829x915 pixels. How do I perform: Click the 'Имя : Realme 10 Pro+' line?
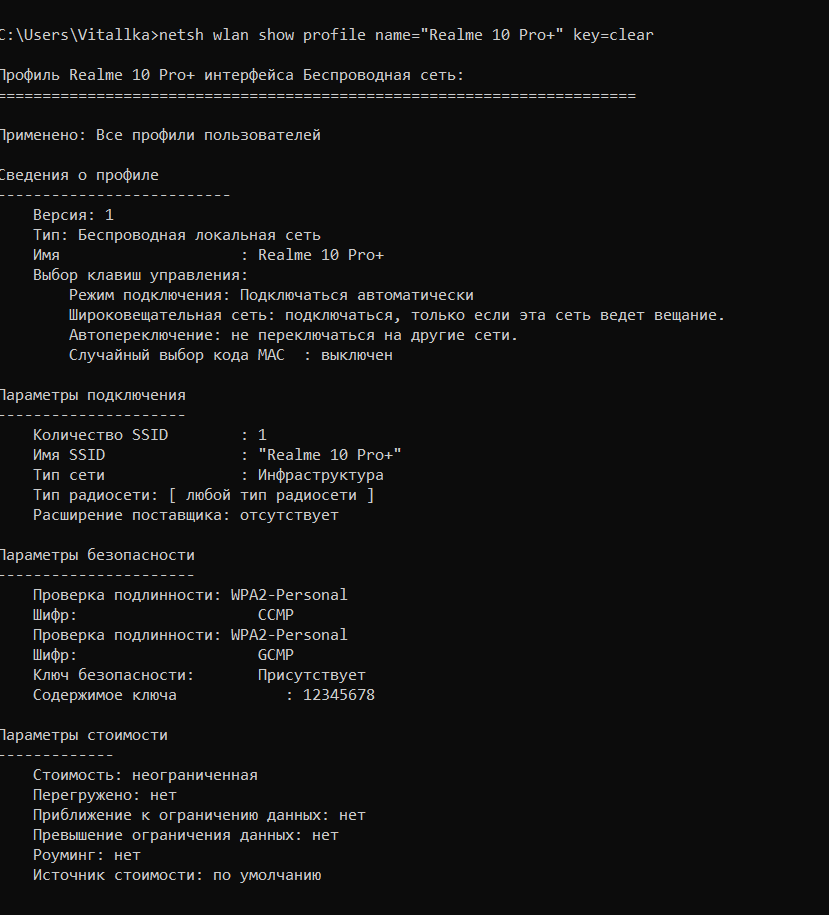coord(208,255)
